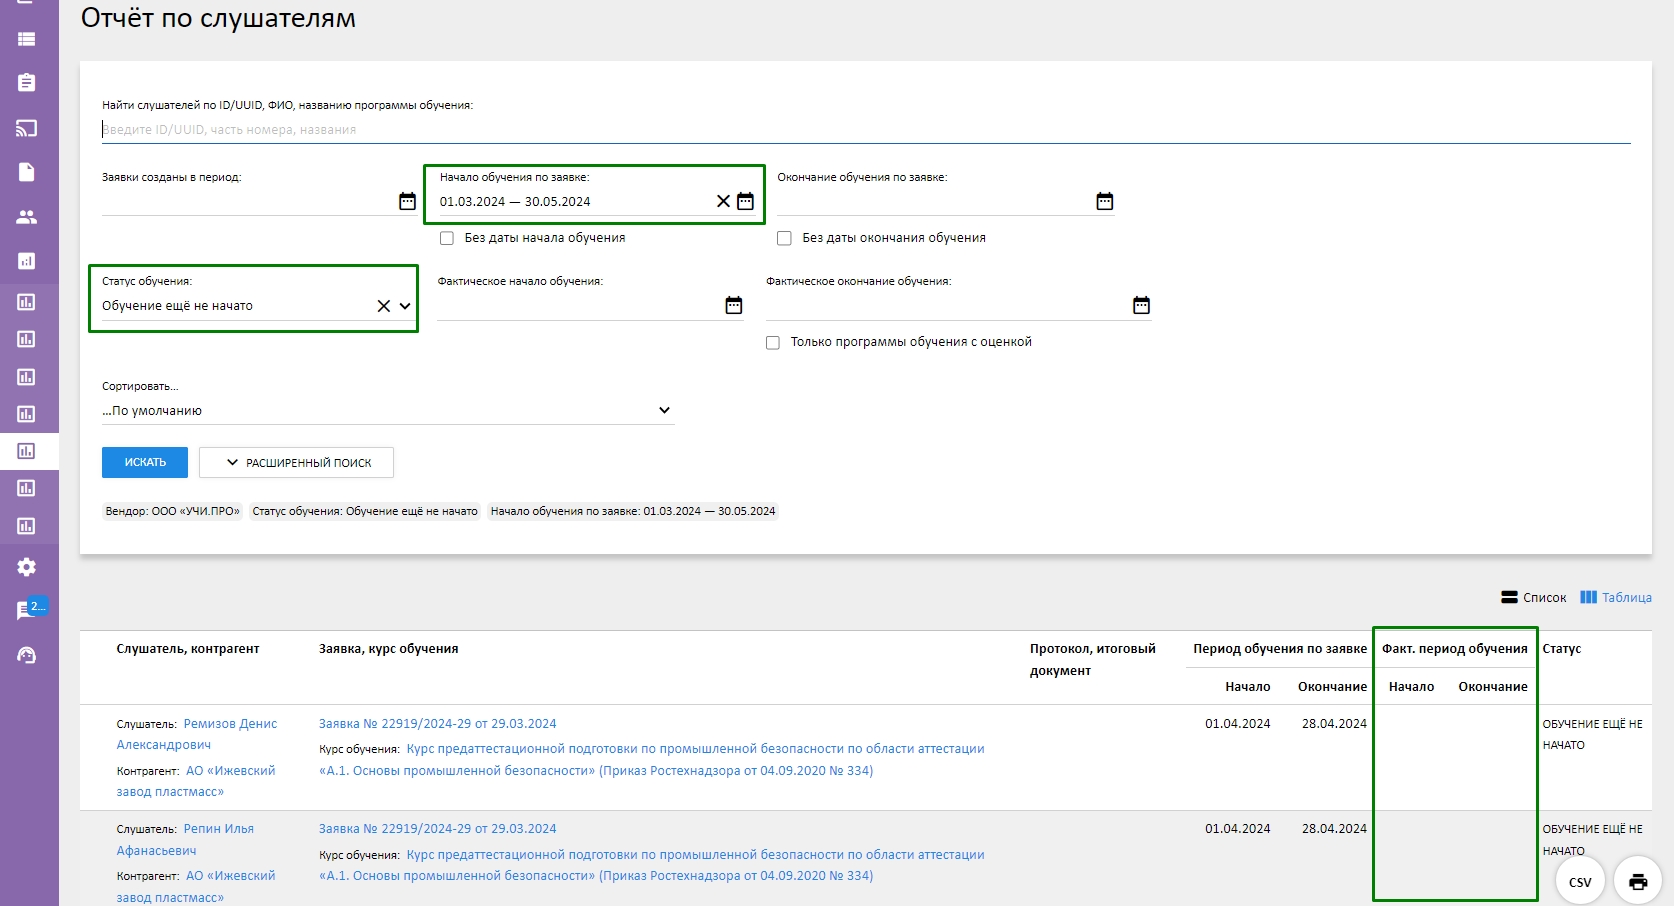
Task: Click filter chip 'Вендор: ООО «УЧИ.ПРО»'
Action: (x=172, y=511)
